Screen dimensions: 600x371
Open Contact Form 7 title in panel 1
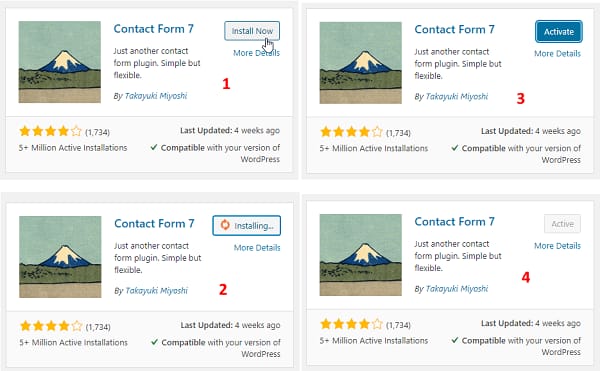point(153,29)
